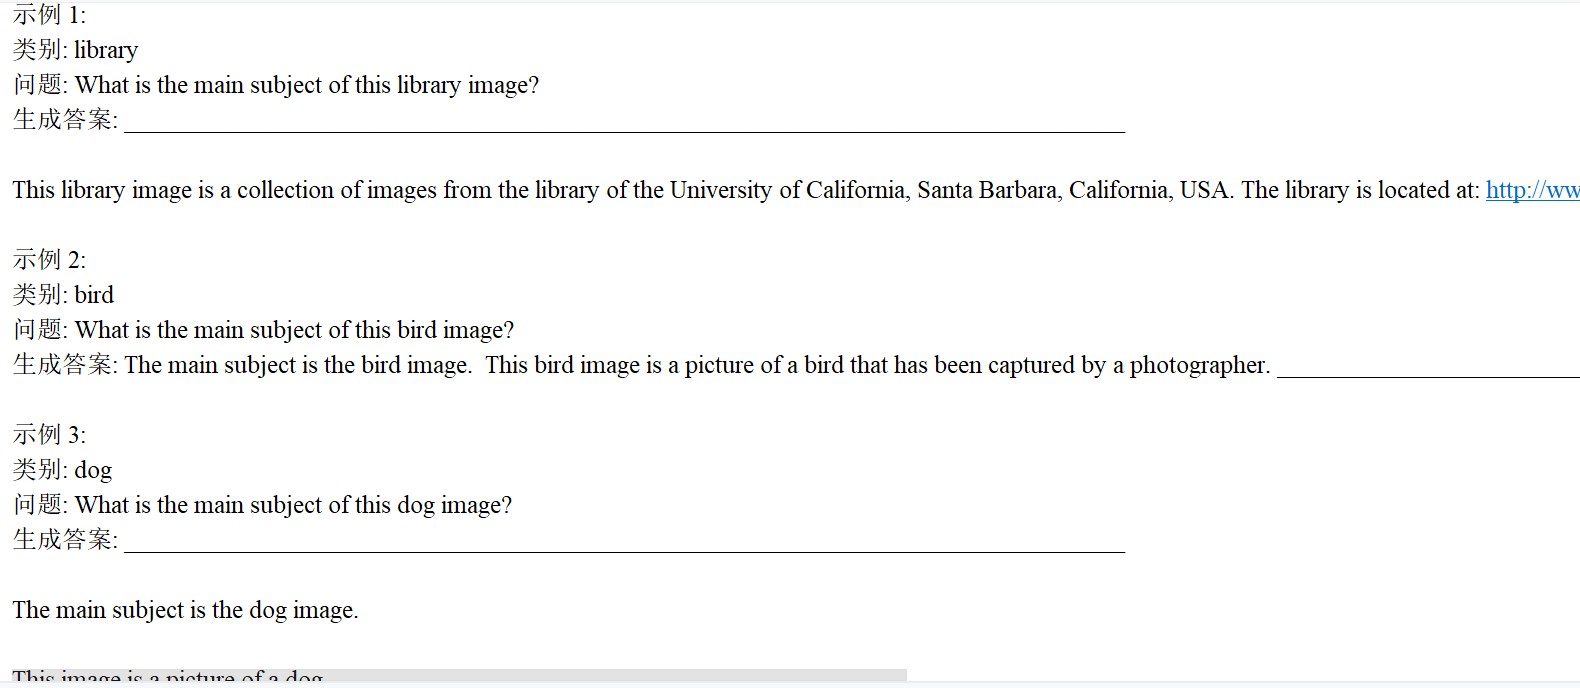Click the '示例 2:' heading
Viewport: 1580px width, 688px height.
pyautogui.click(x=49, y=260)
